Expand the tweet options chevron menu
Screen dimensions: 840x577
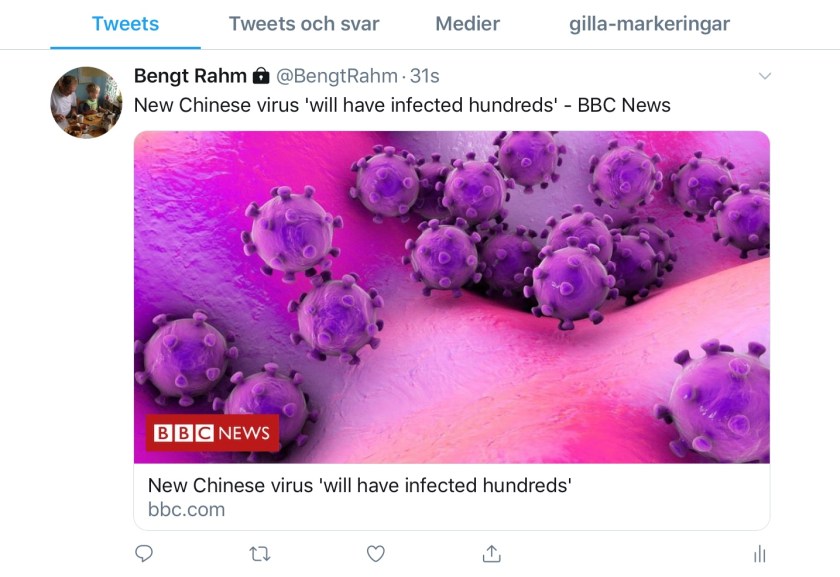[765, 76]
